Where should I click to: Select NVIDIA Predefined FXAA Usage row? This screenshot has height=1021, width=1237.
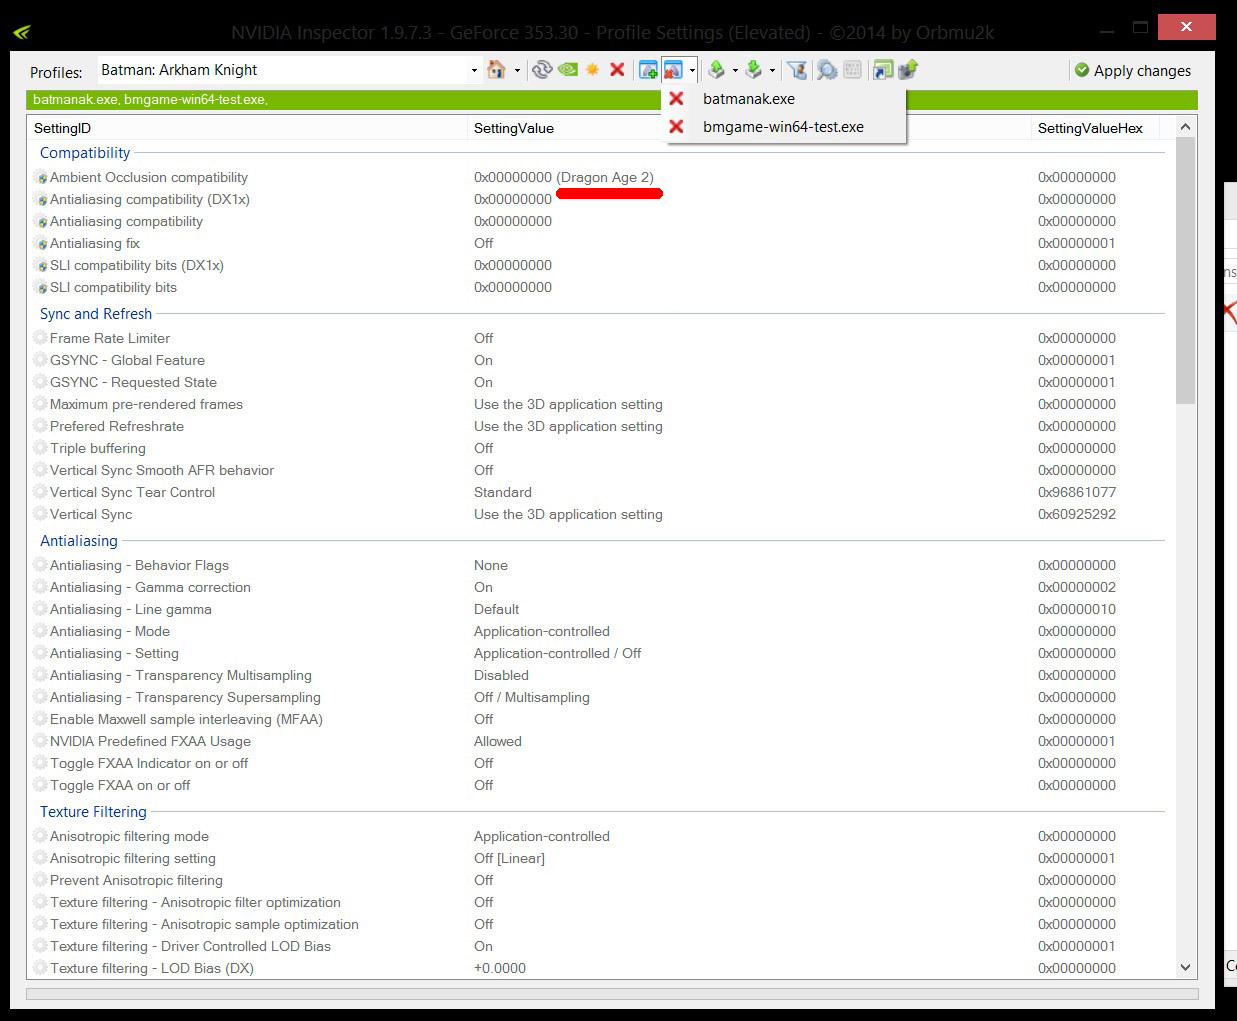point(600,741)
